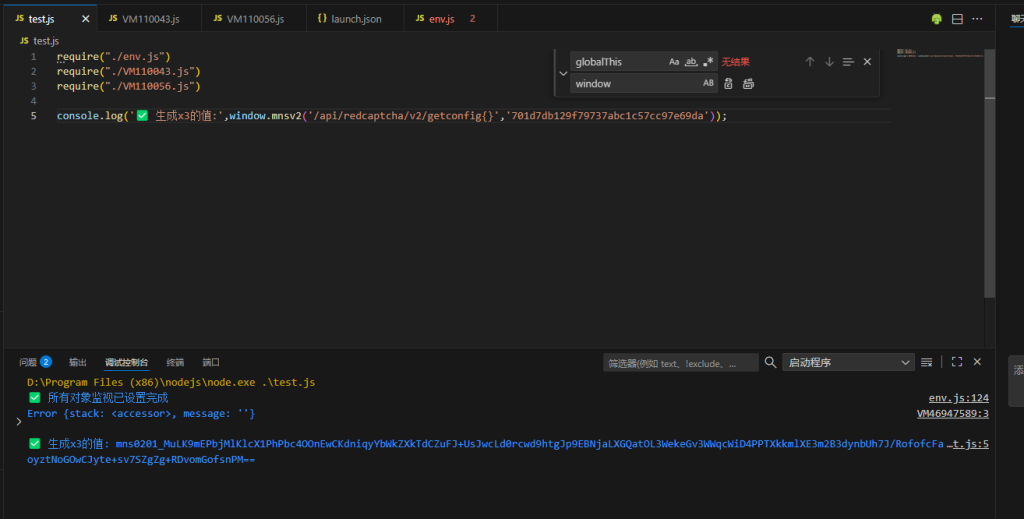Image resolution: width=1024 pixels, height=519 pixels.
Task: Open the 终端 terminal panel tab
Action: pos(175,362)
